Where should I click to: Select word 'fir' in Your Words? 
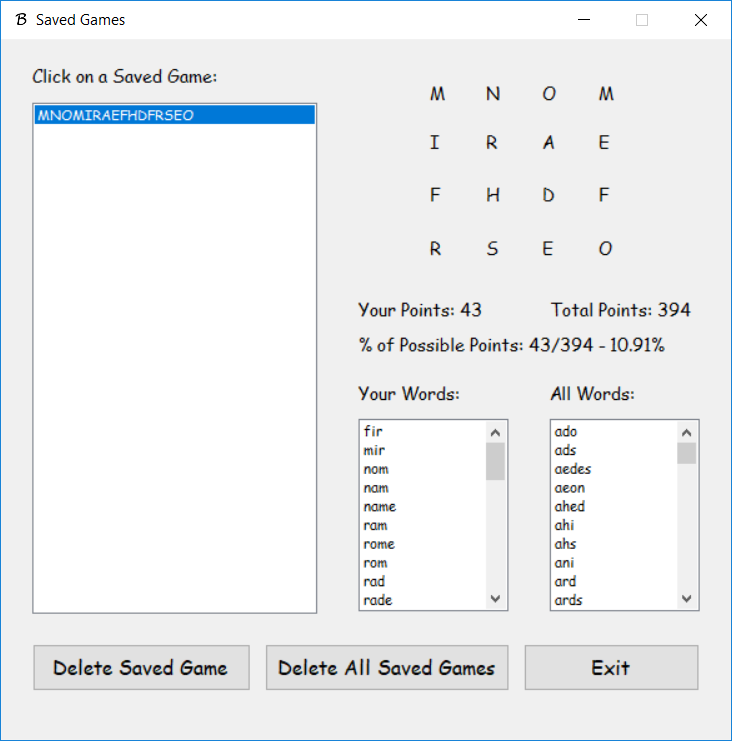pyautogui.click(x=374, y=432)
